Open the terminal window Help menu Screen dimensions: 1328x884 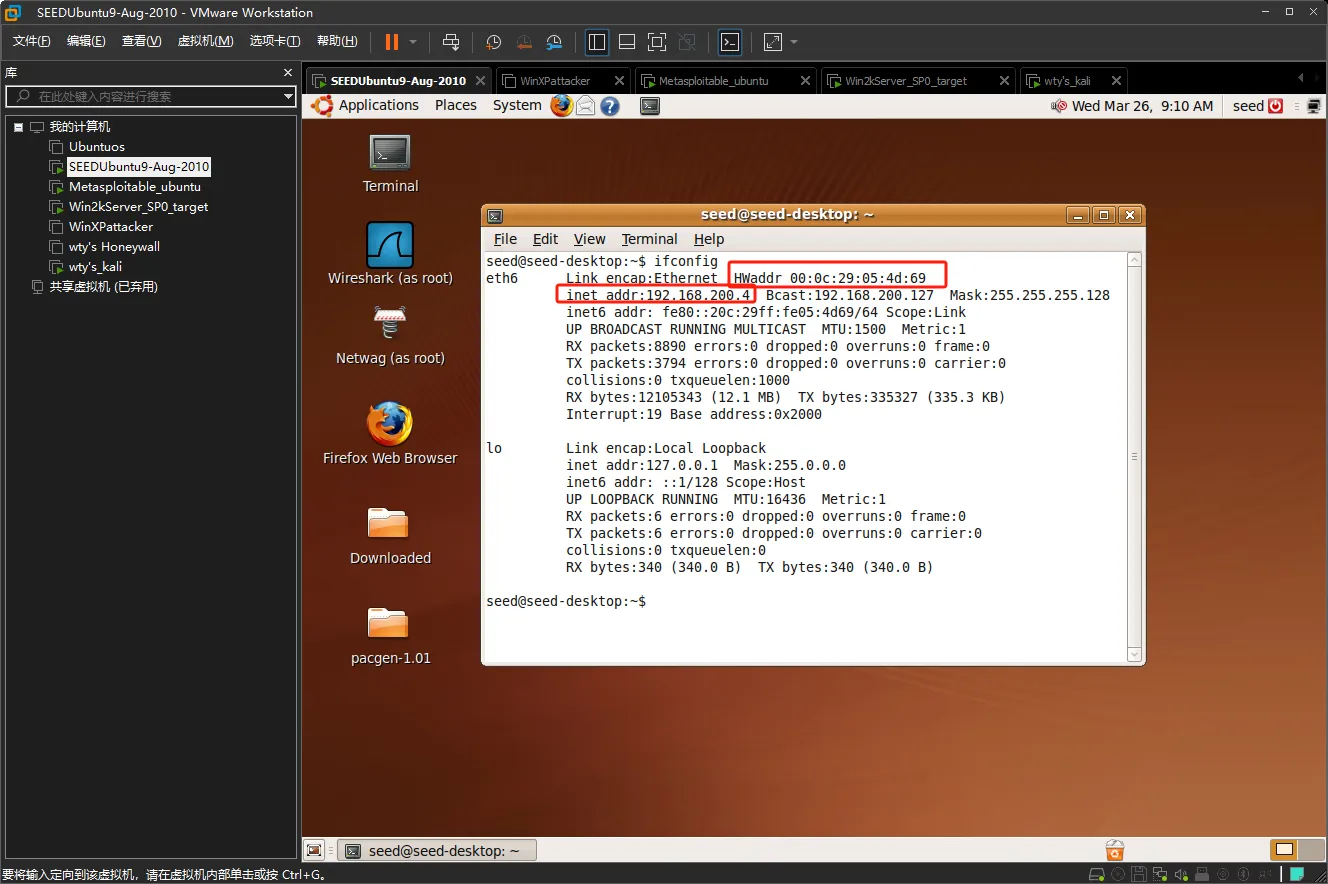(x=709, y=239)
